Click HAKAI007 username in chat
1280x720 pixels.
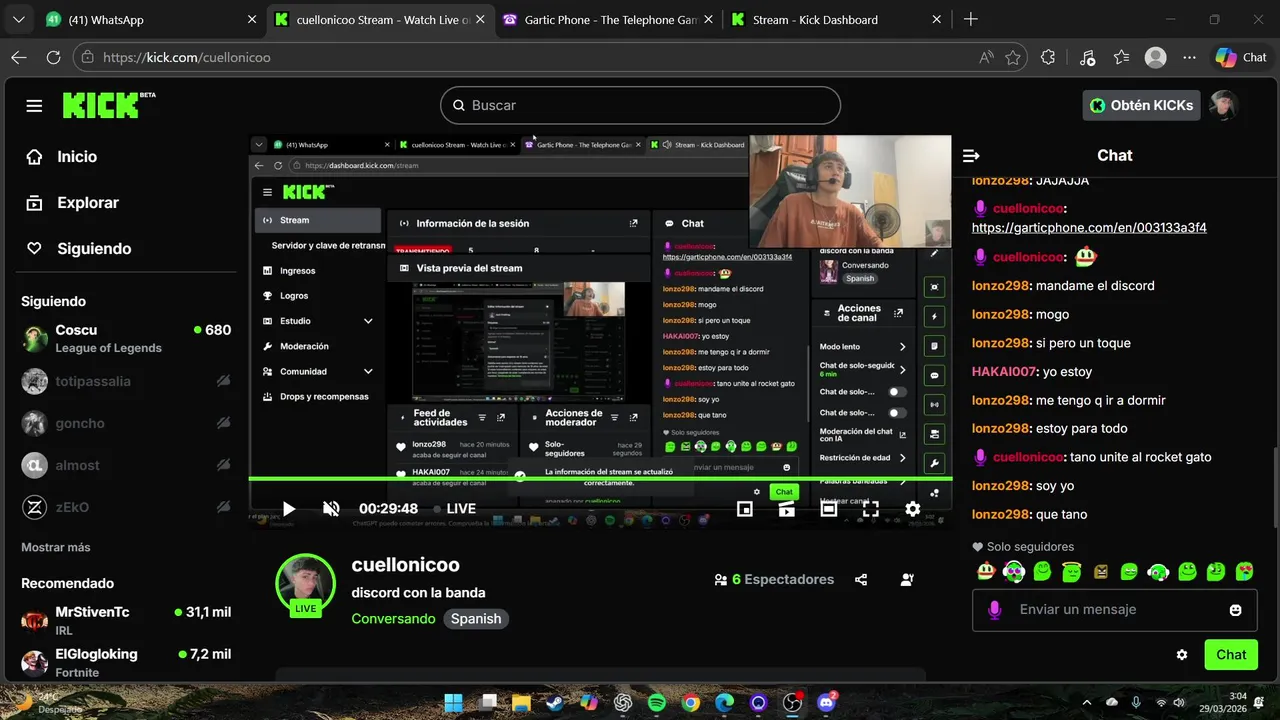1003,371
